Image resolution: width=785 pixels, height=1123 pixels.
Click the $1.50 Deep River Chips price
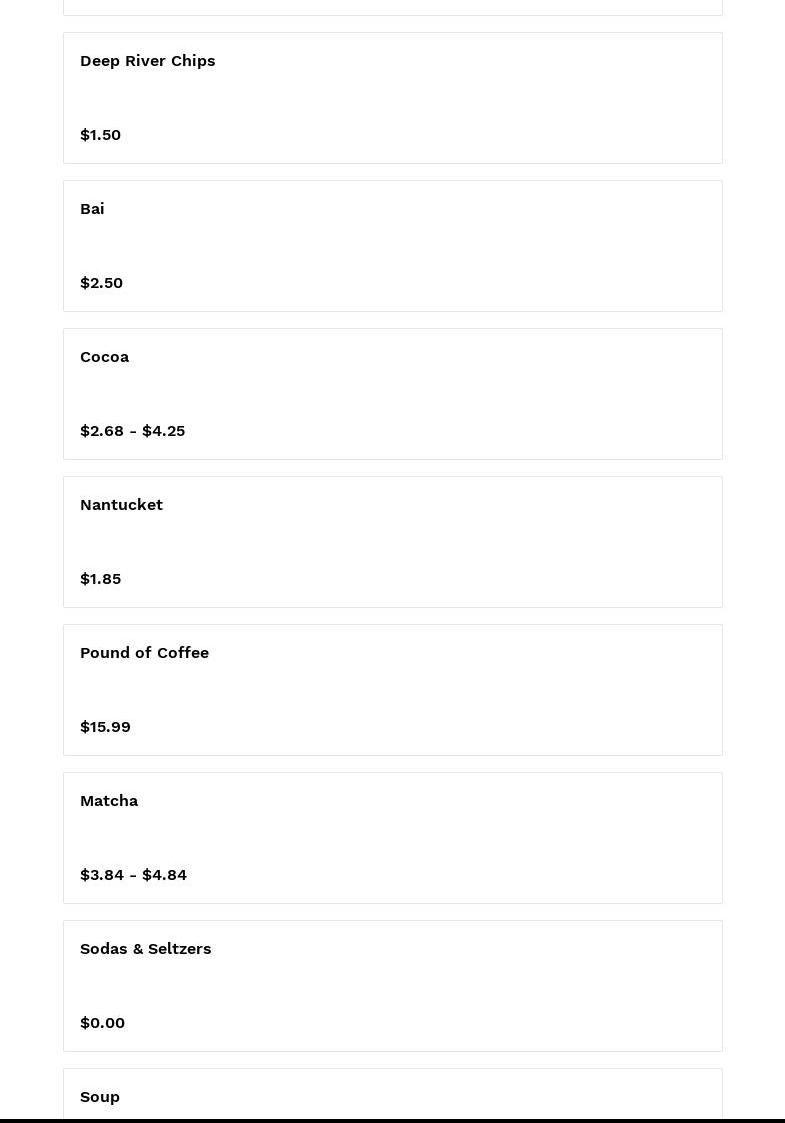(100, 135)
